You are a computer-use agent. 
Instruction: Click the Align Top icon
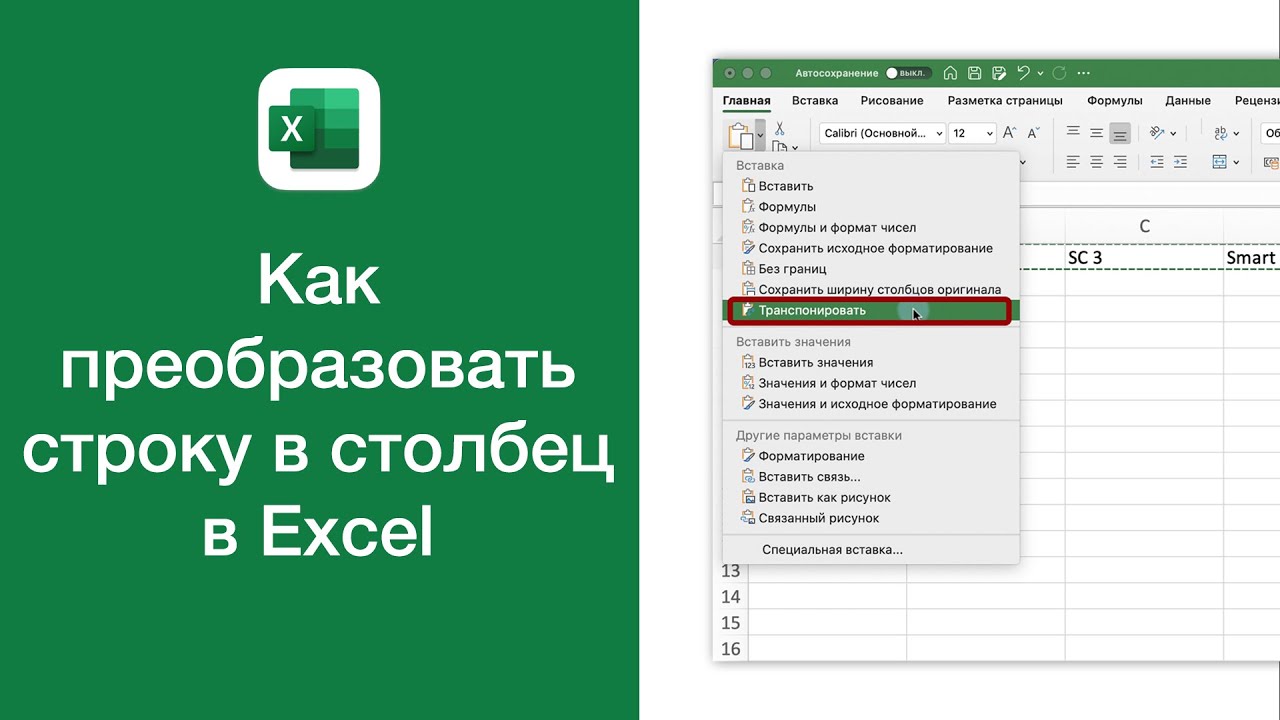point(1073,133)
